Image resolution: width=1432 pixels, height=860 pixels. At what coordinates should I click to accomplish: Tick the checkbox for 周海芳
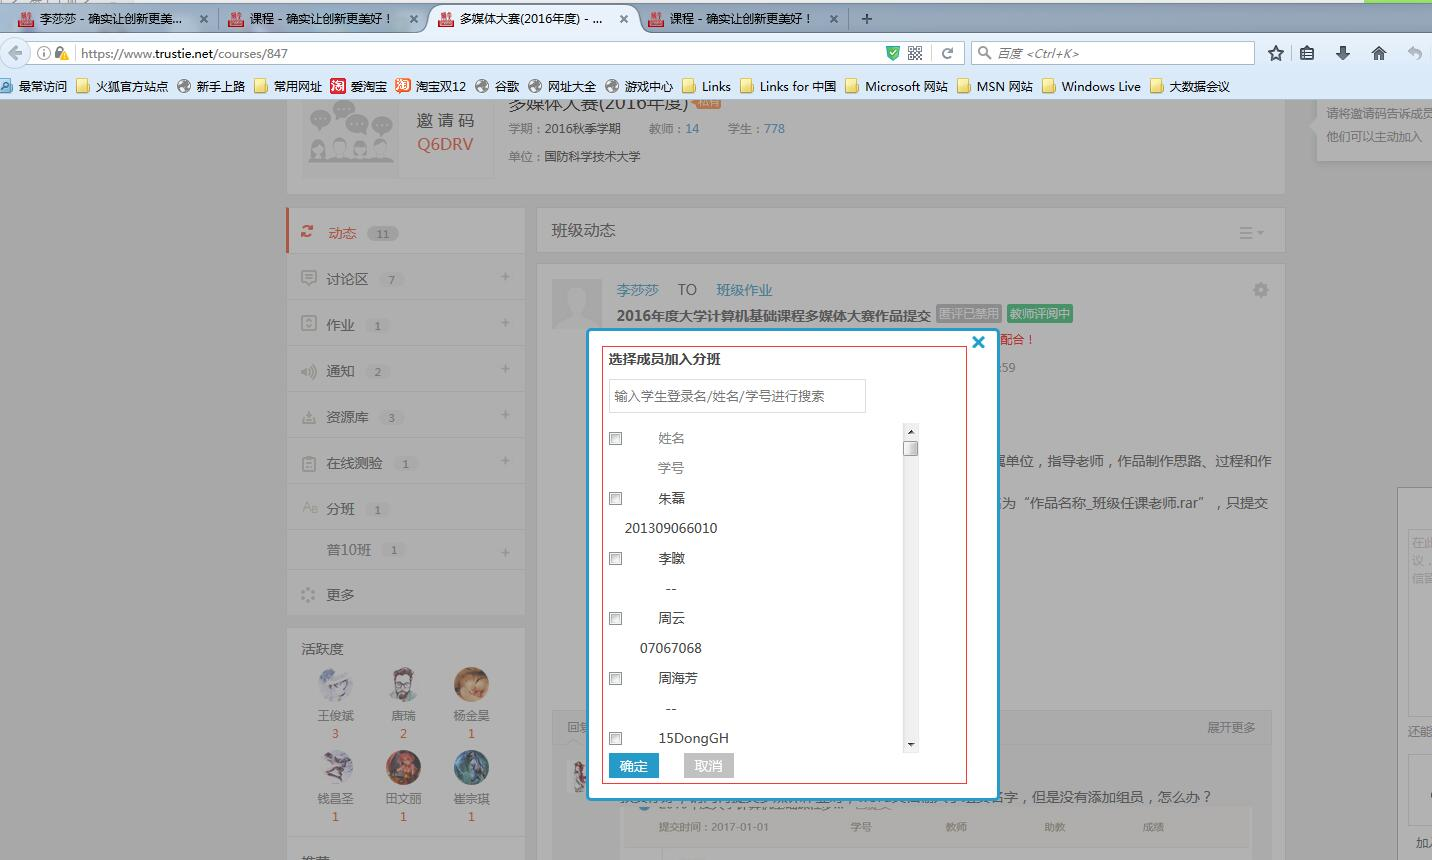point(616,678)
